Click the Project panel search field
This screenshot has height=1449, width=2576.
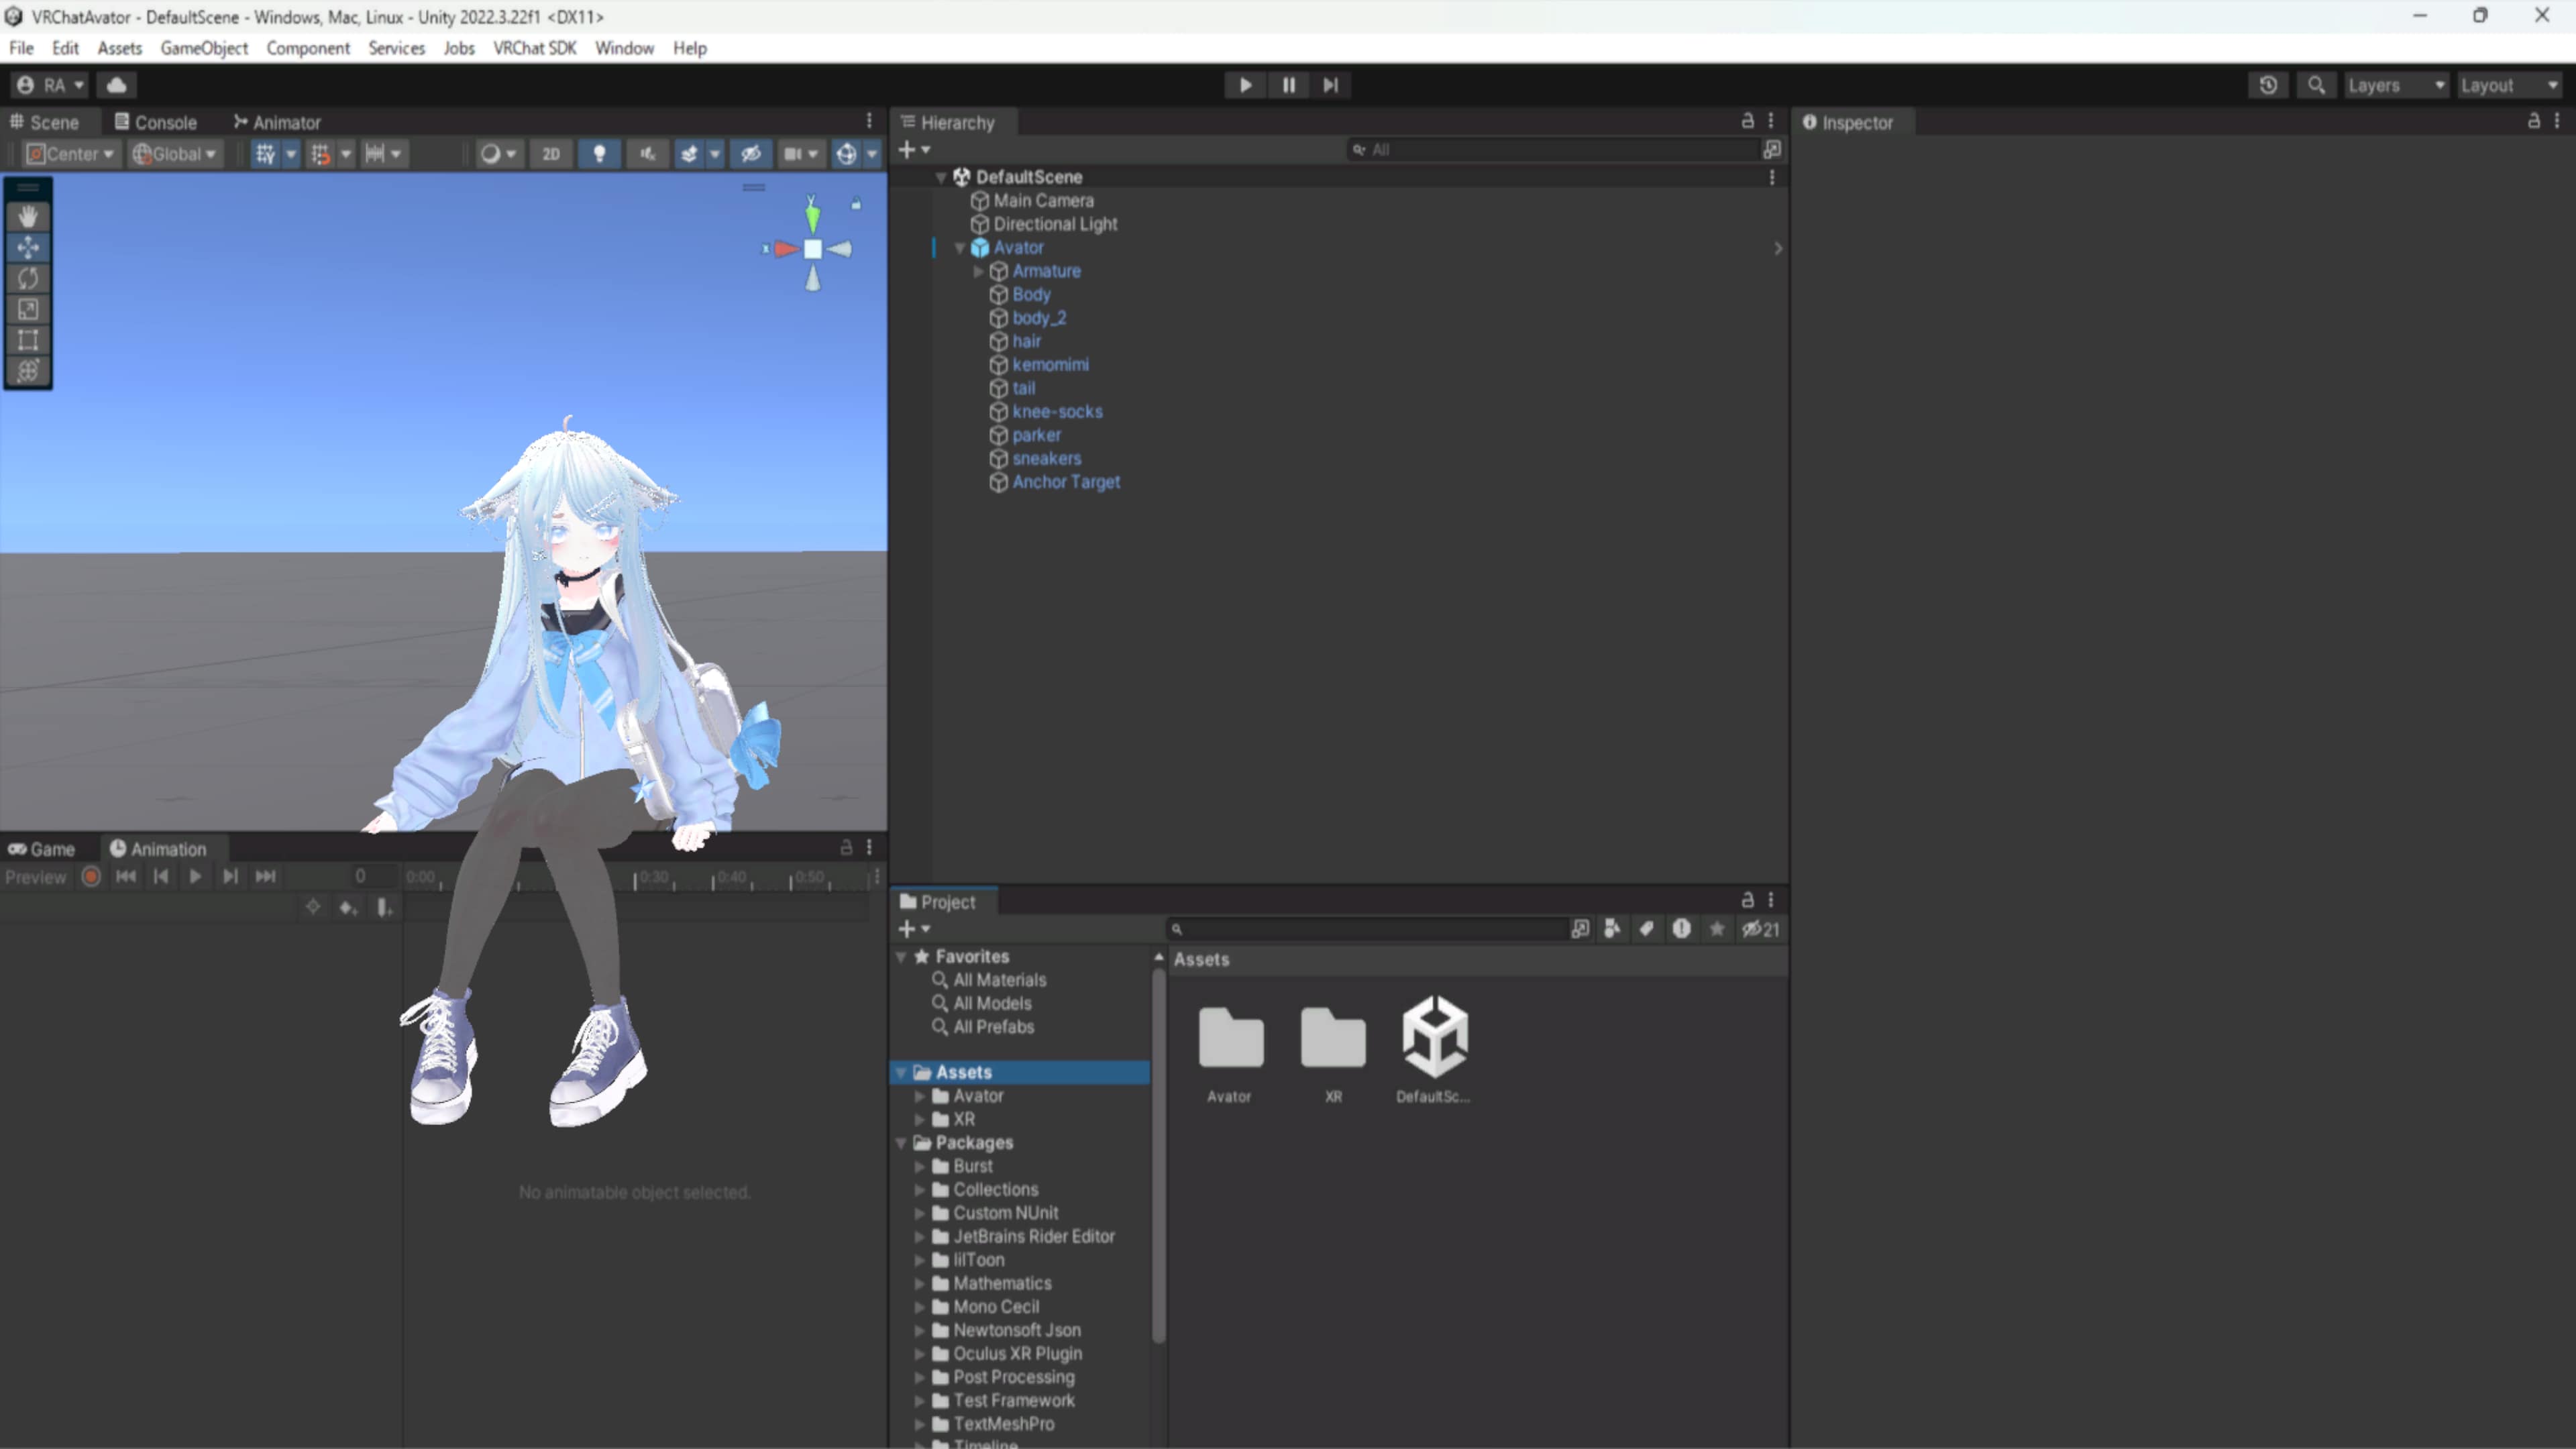pyautogui.click(x=1368, y=929)
